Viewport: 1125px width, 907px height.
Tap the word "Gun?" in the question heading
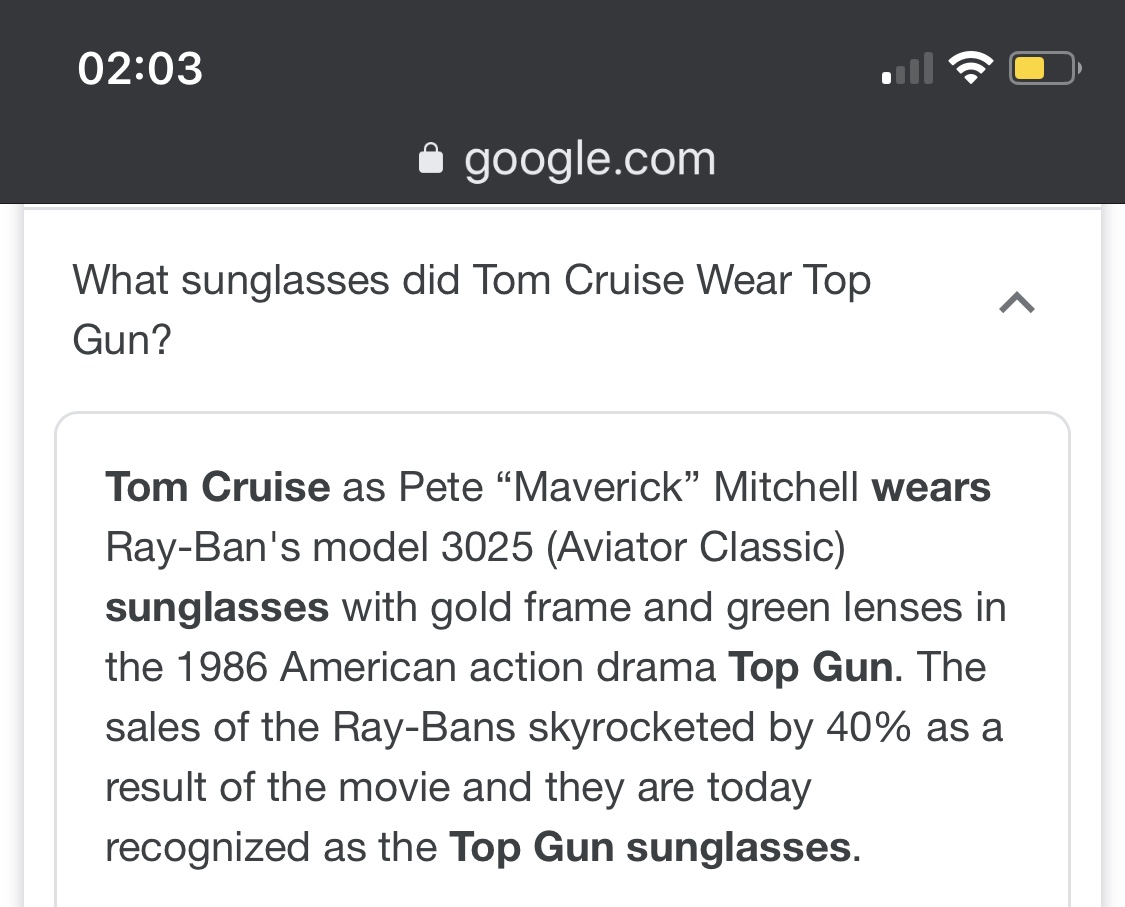(122, 339)
